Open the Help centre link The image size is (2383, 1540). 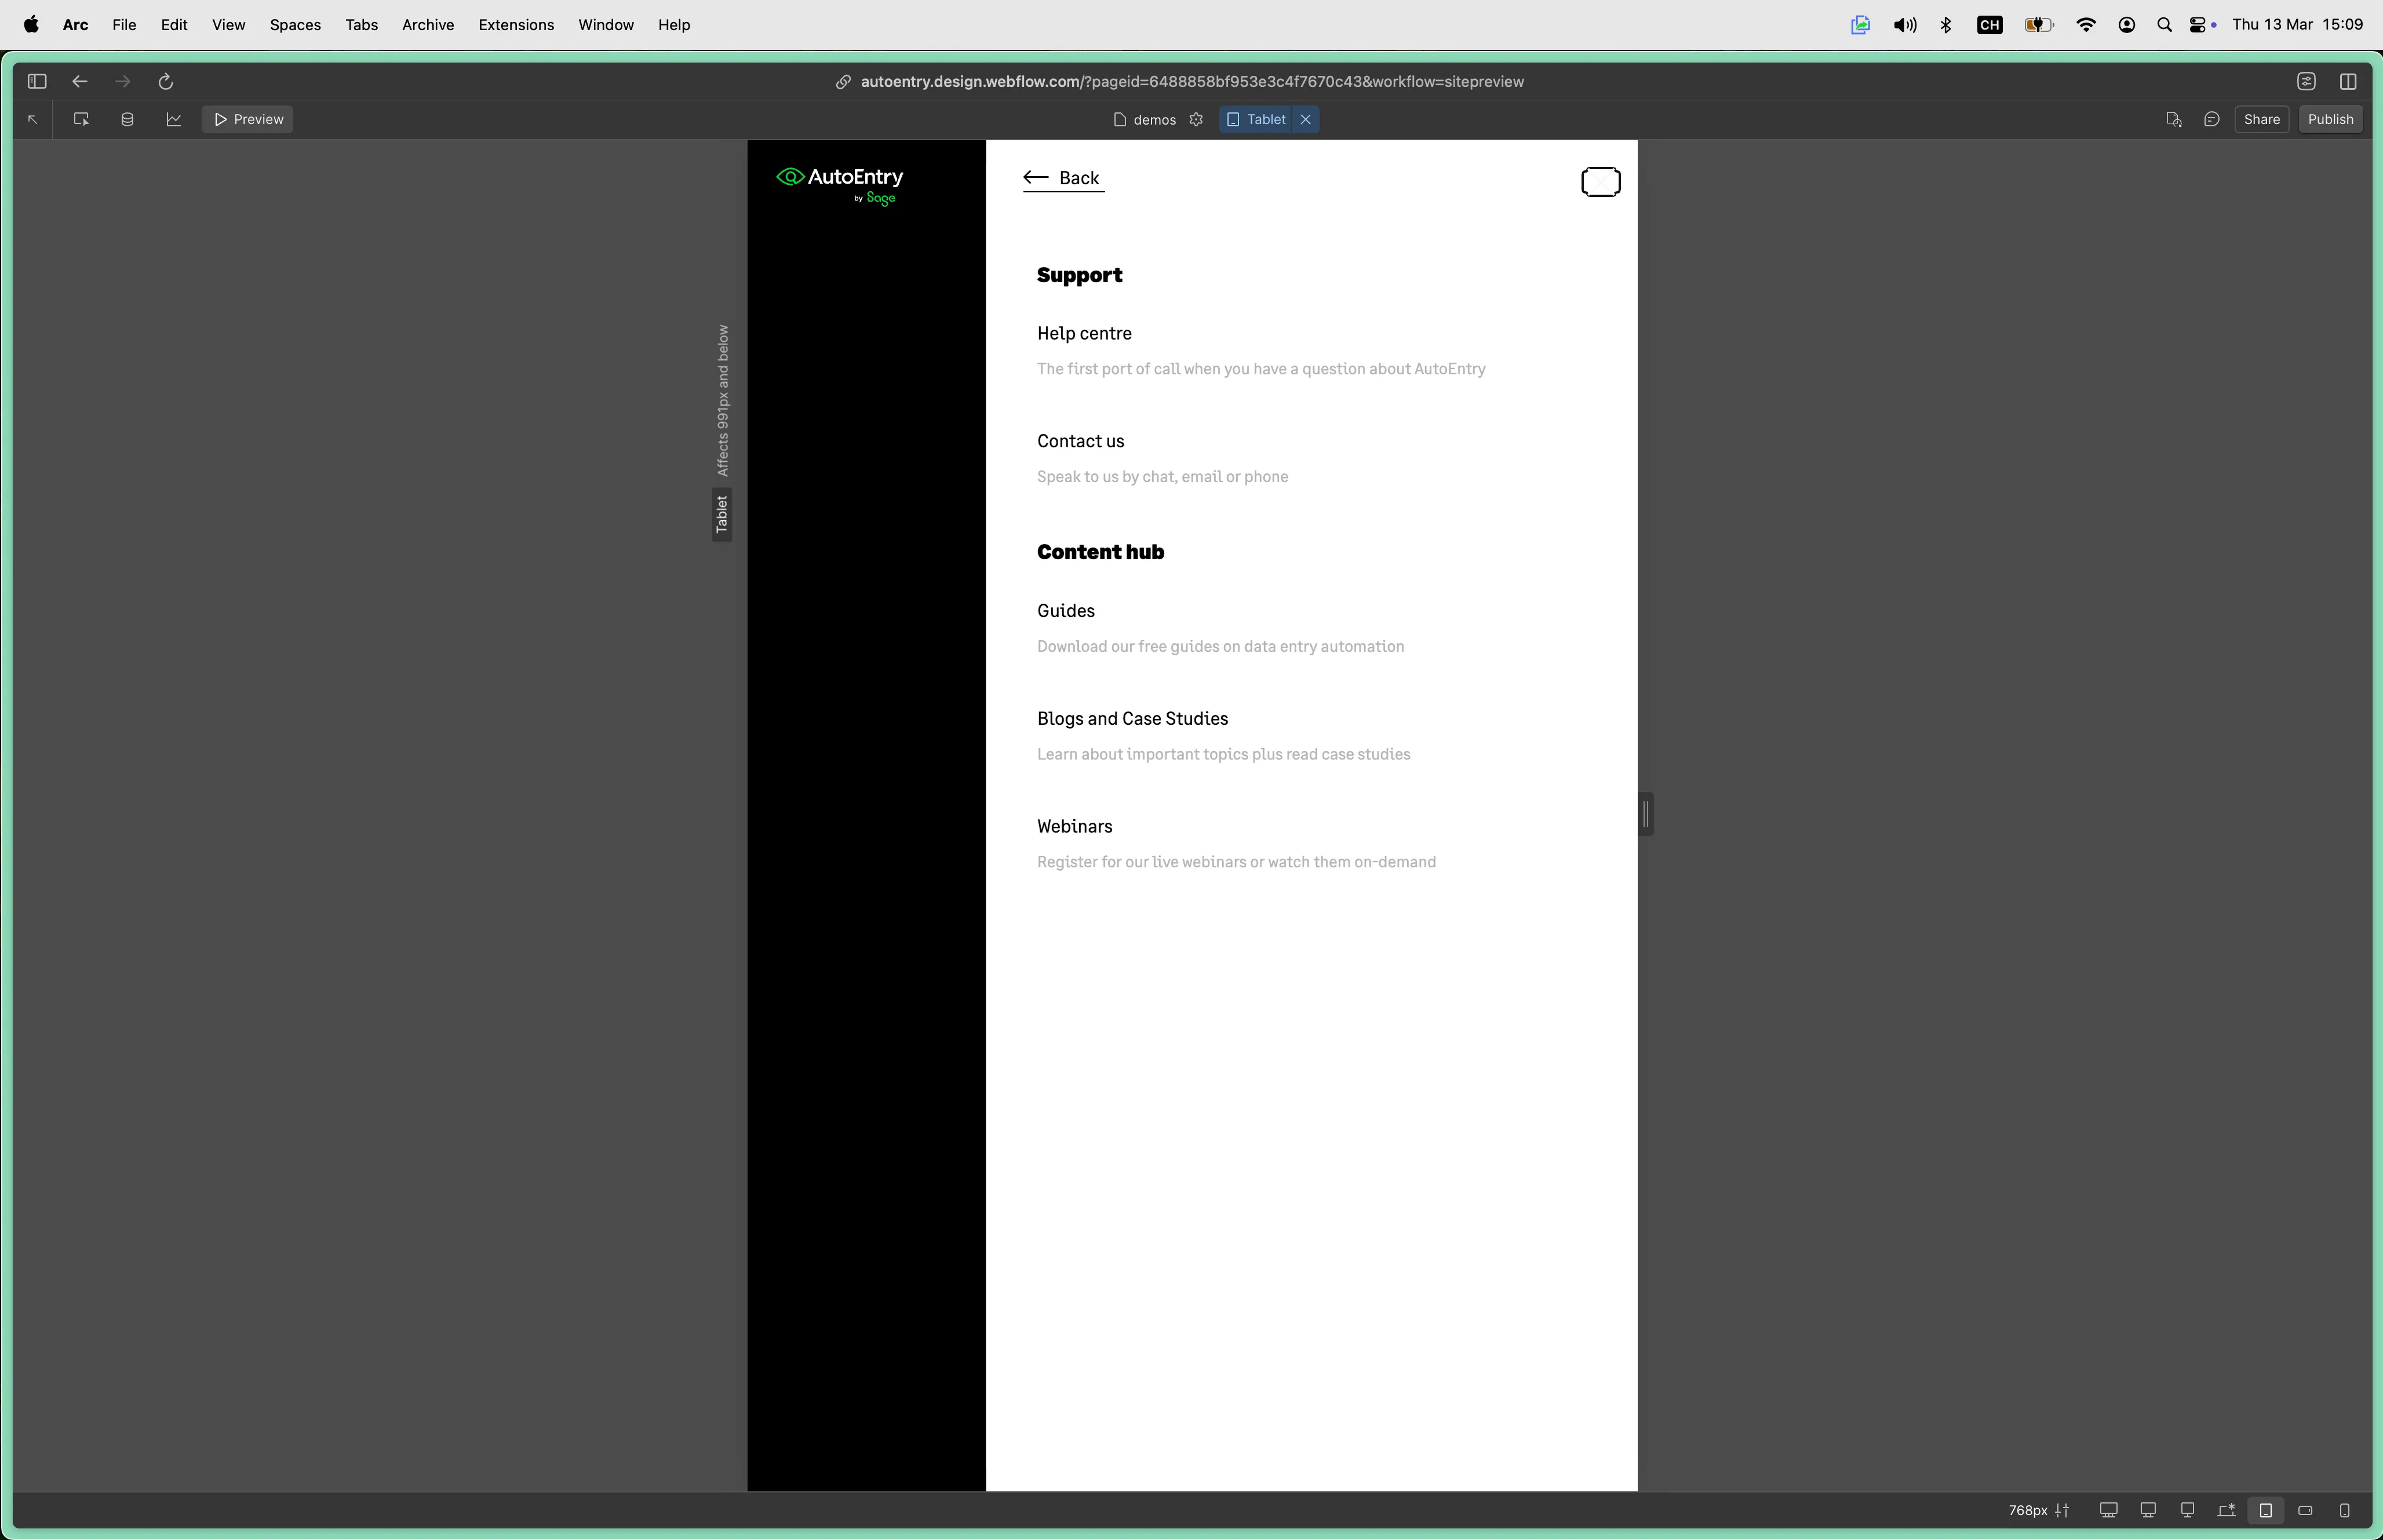coord(1084,333)
